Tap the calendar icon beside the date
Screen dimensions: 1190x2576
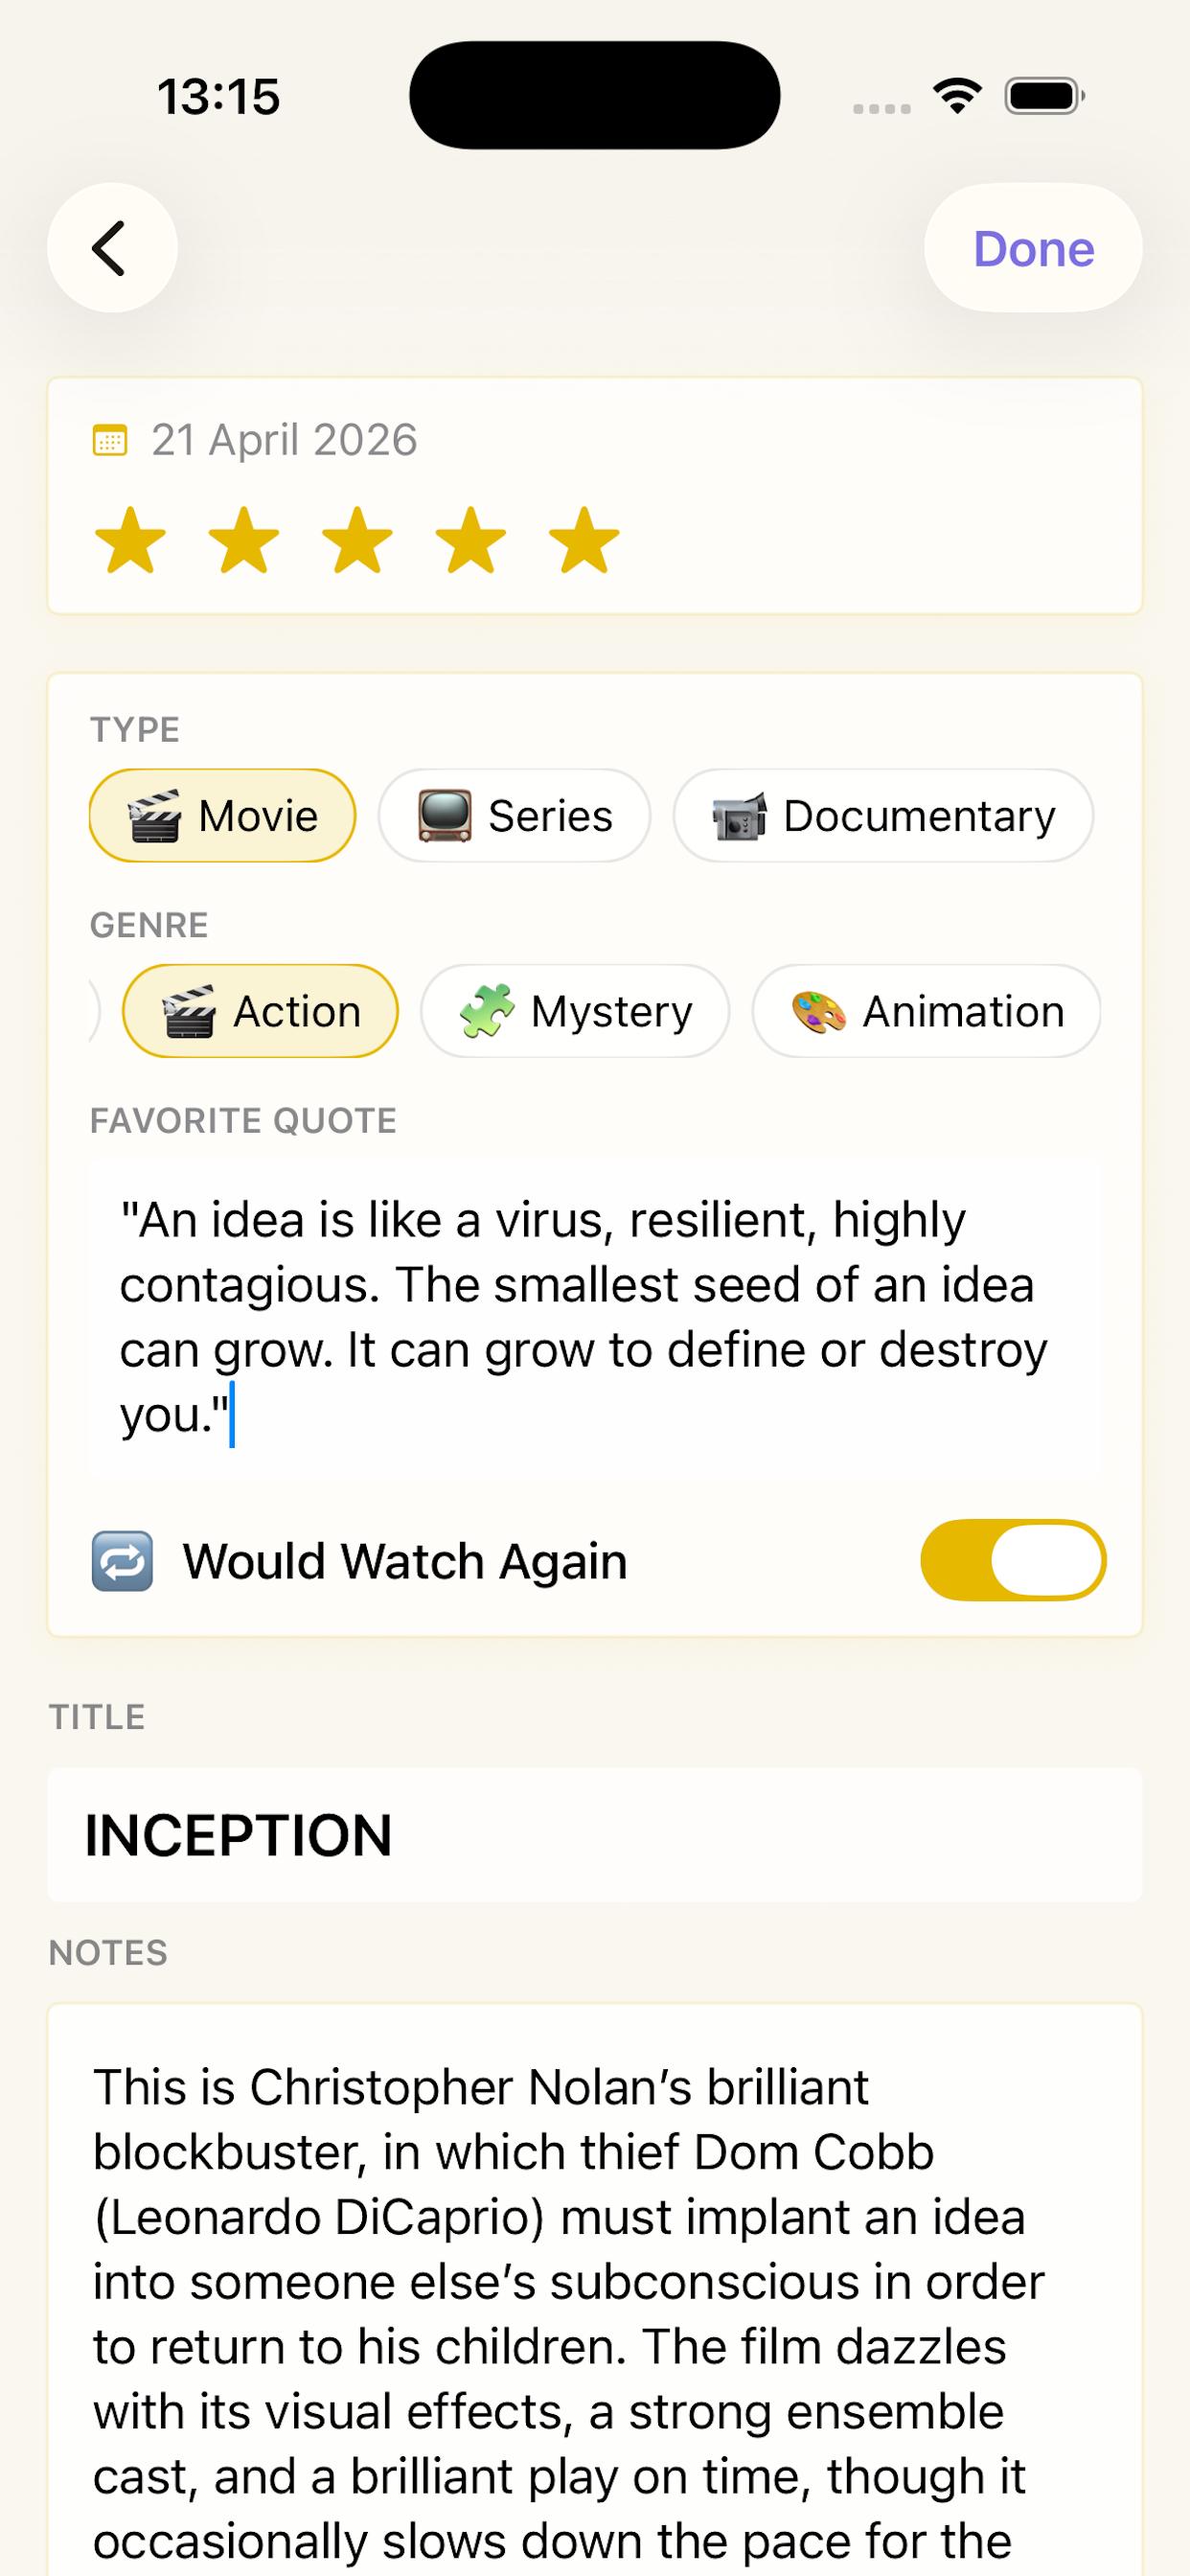click(x=110, y=440)
